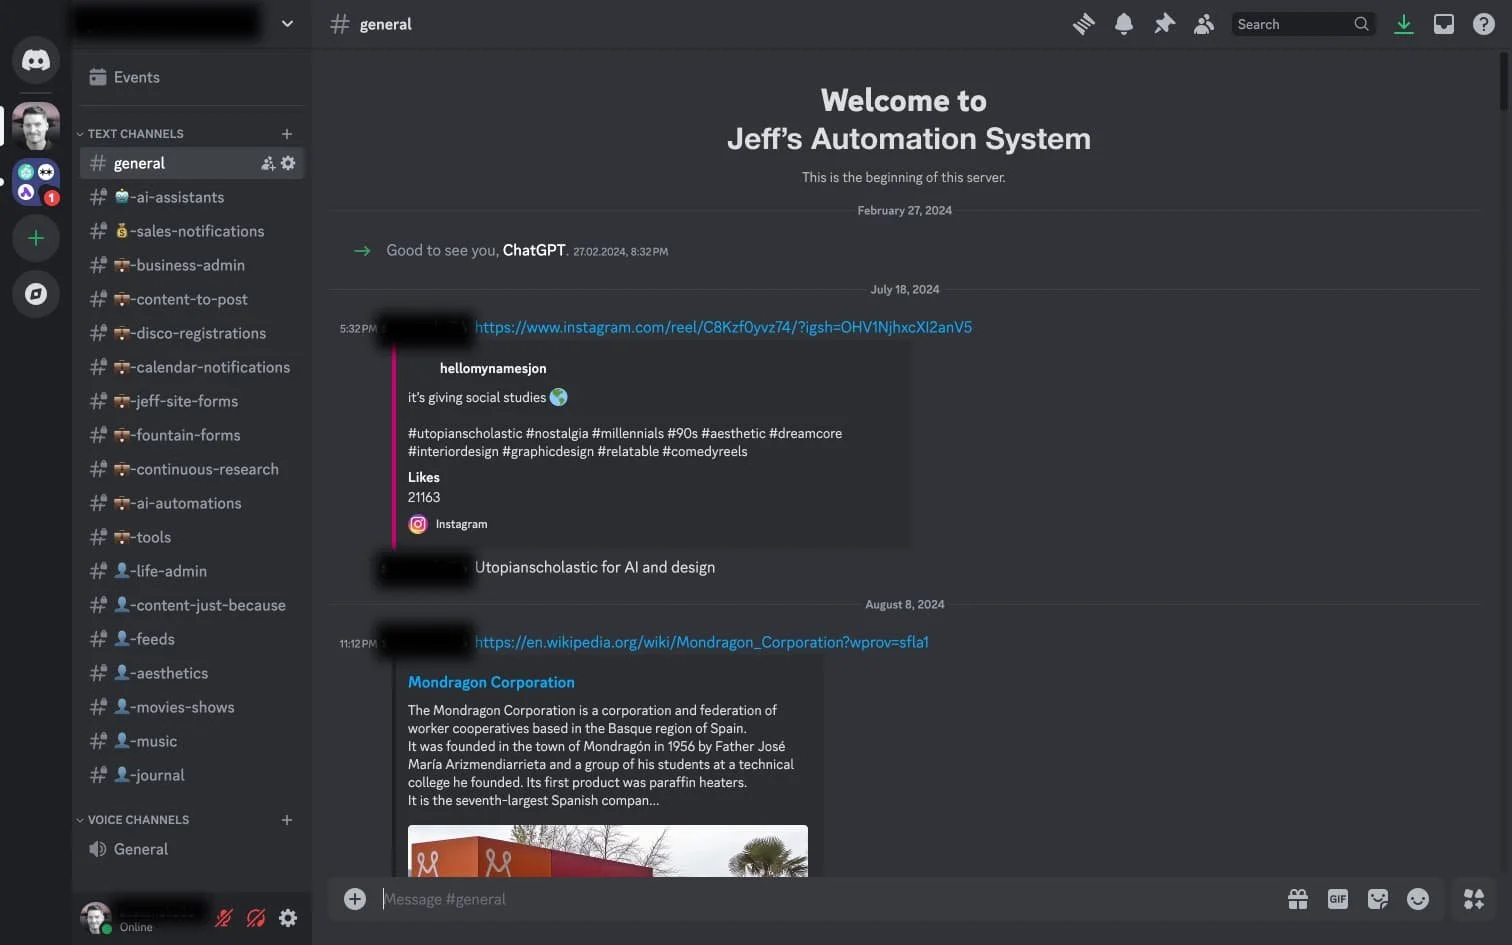
Task: Open the Help question mark icon
Action: click(1484, 24)
